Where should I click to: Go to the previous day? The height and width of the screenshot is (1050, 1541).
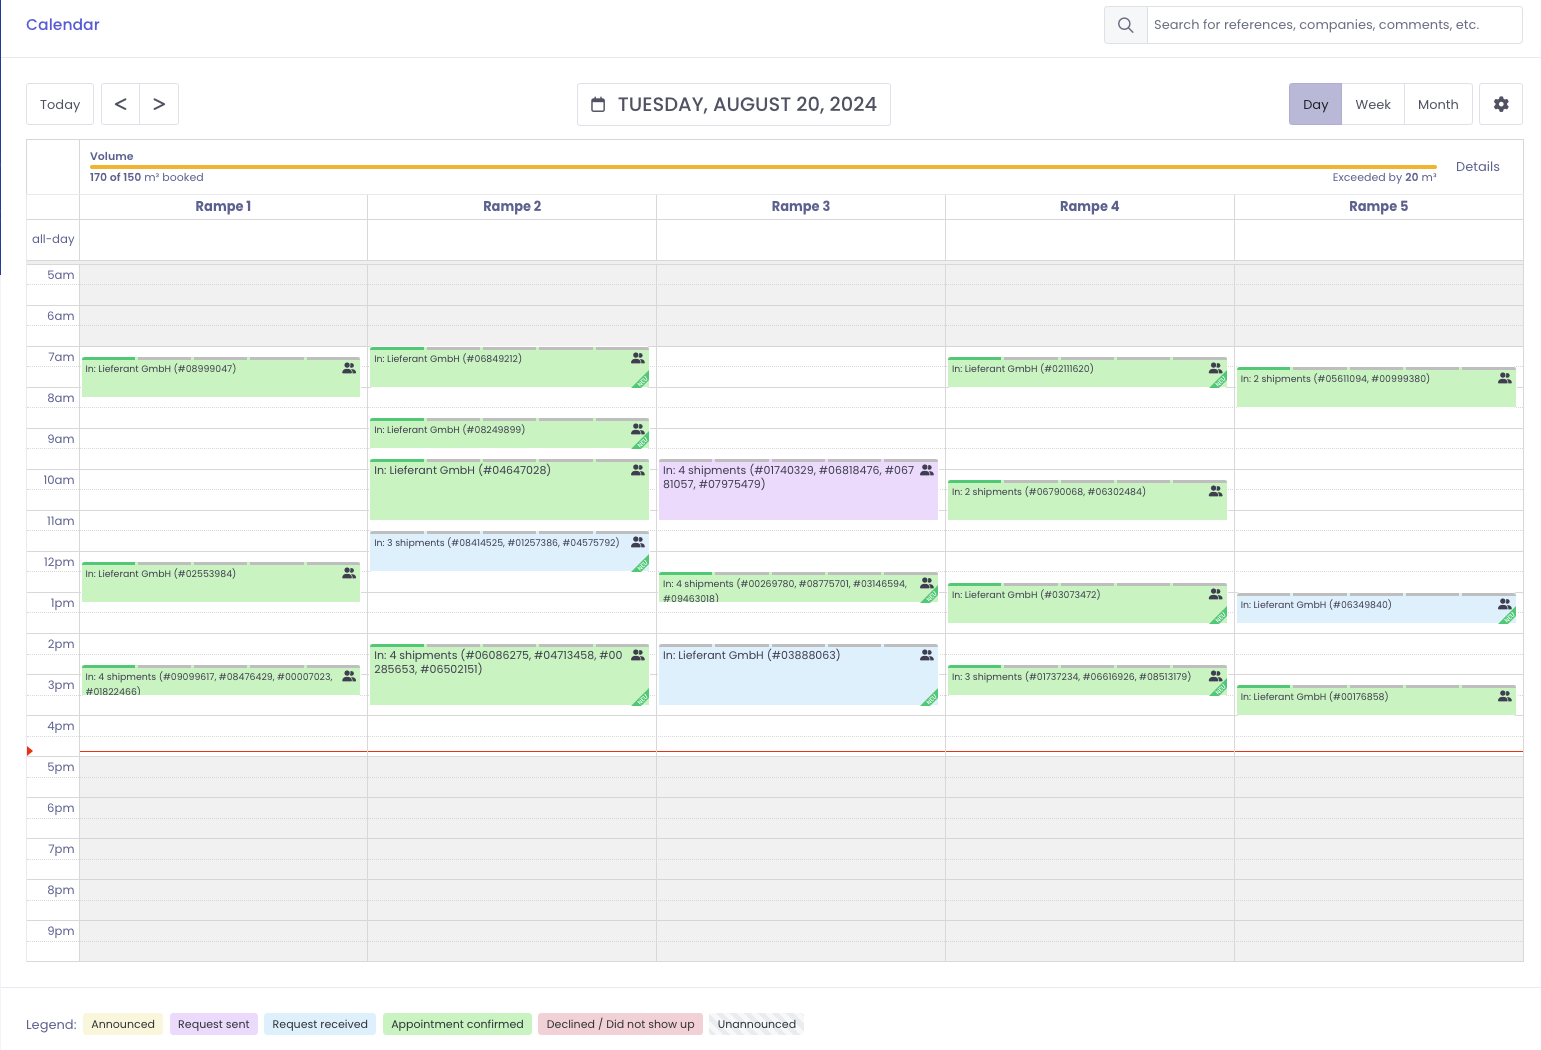click(x=120, y=104)
